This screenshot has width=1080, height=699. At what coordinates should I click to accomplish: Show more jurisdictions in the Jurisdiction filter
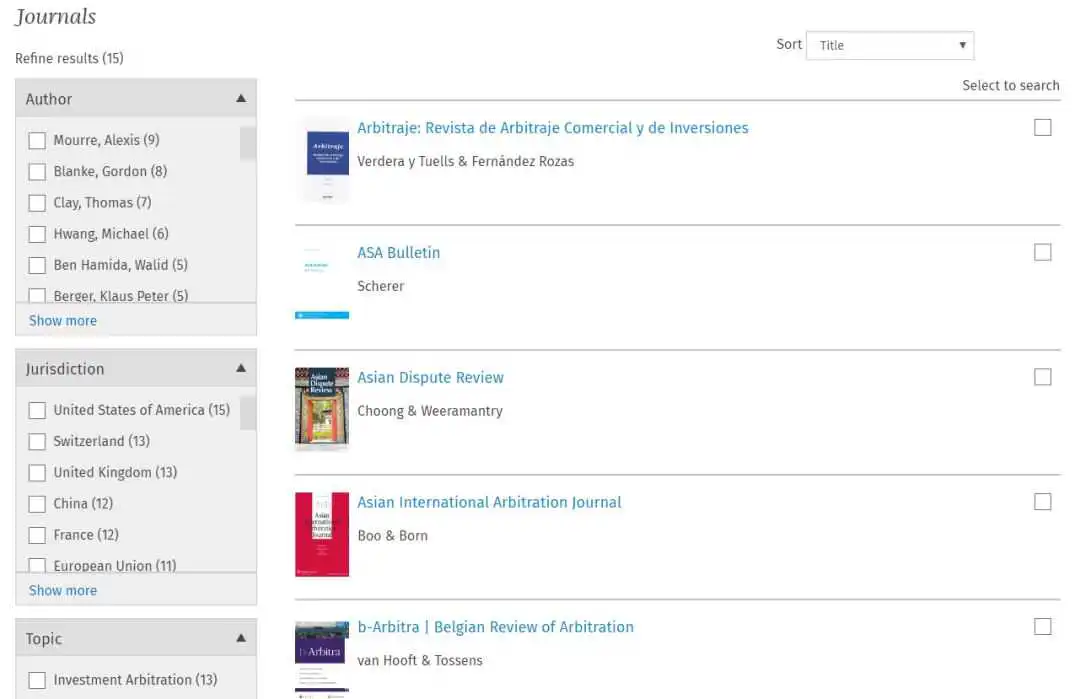pyautogui.click(x=63, y=591)
